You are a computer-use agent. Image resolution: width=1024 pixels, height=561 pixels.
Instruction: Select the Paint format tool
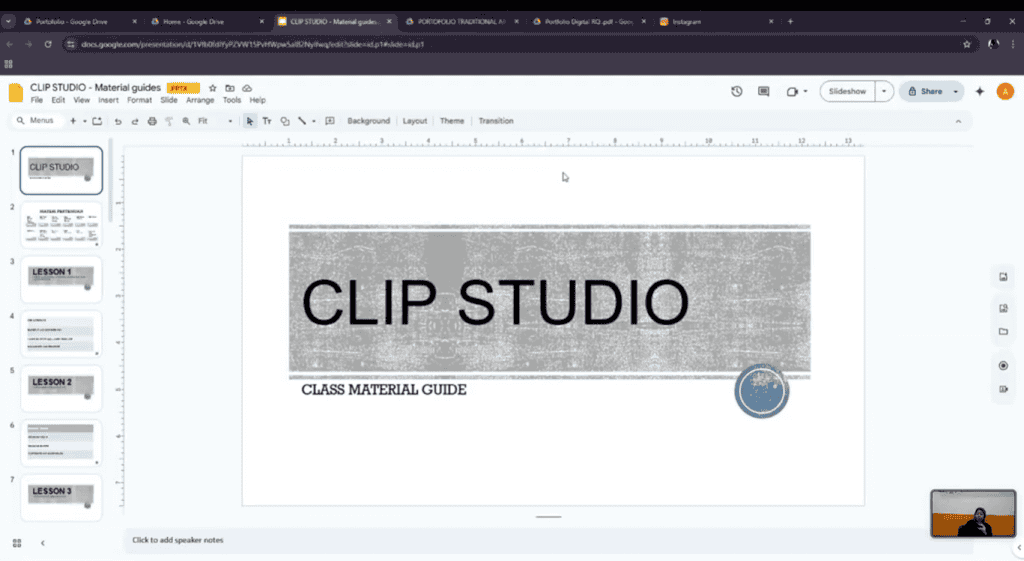tap(169, 121)
